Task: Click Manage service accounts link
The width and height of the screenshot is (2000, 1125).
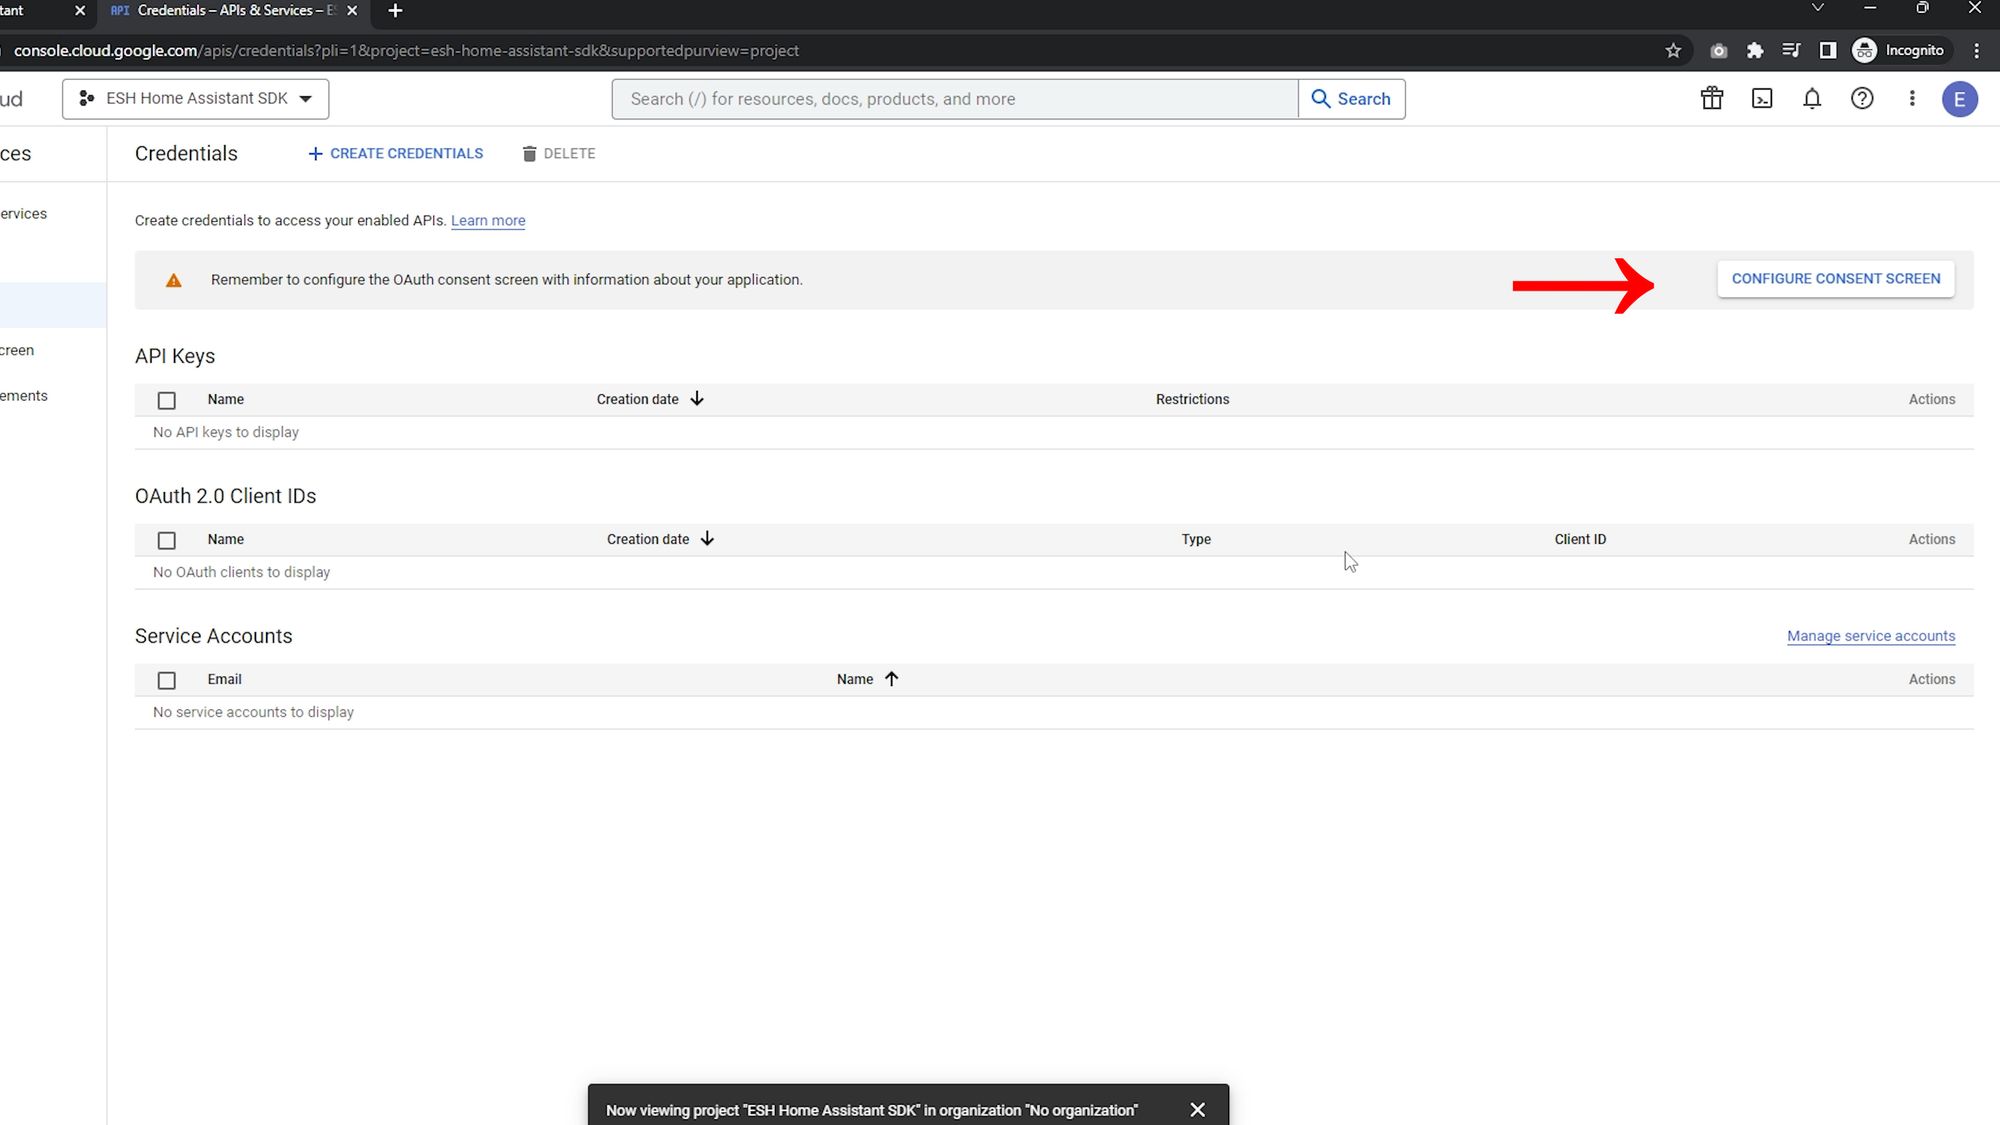Action: 1871,635
